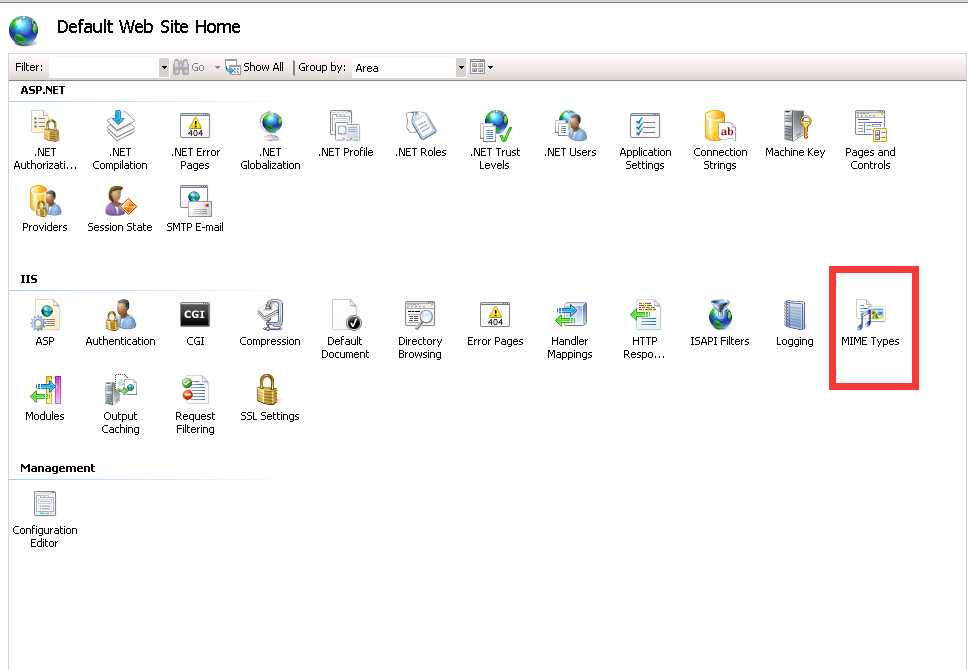The image size is (968, 670).
Task: Open the SSL Settings feature
Action: pos(270,398)
